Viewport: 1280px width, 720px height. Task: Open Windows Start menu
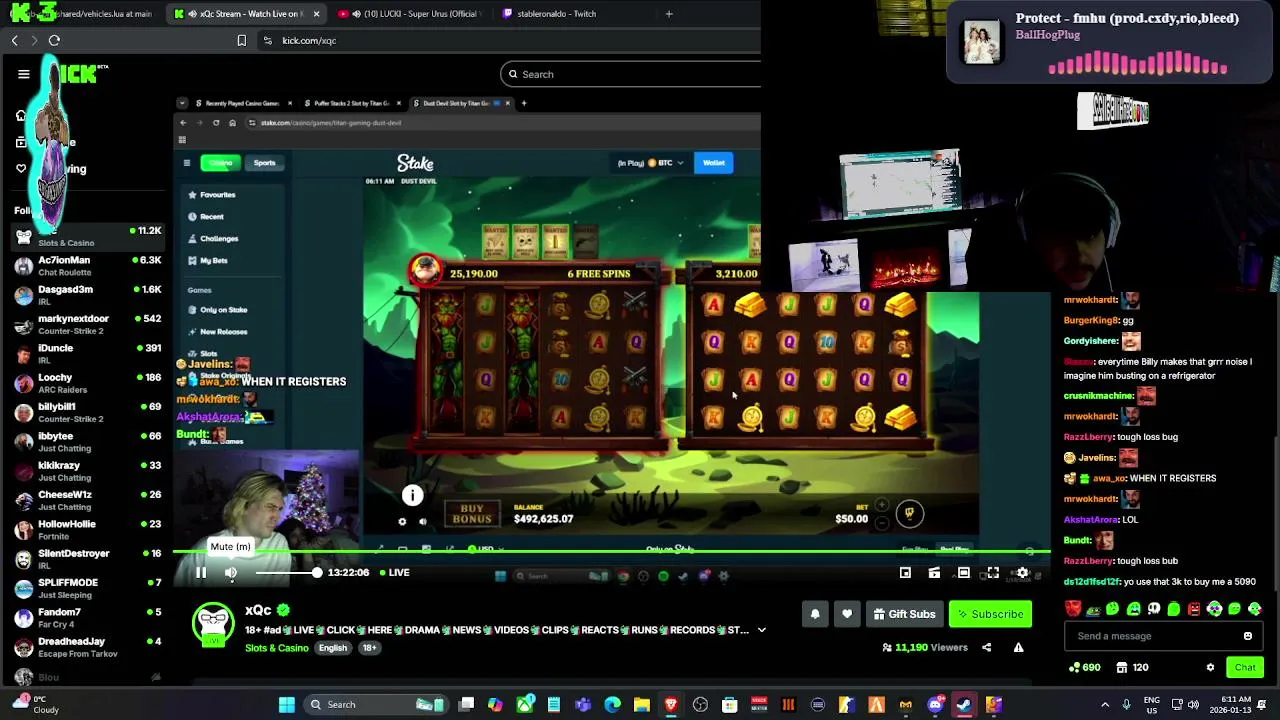coord(287,705)
